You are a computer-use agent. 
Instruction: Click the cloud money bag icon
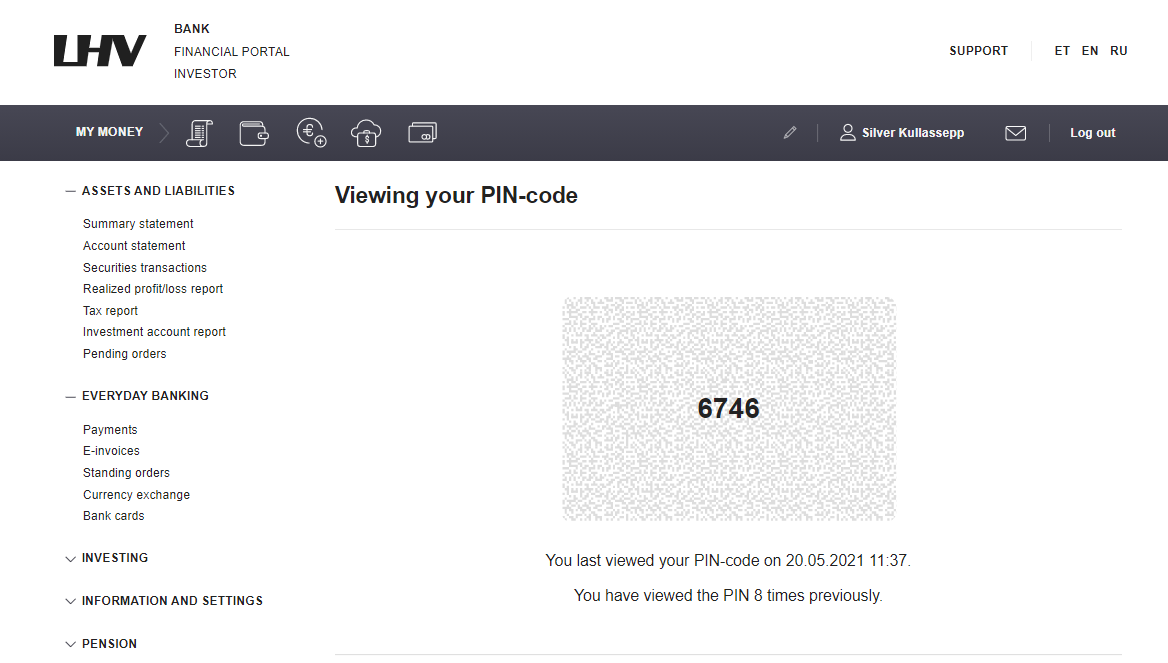[366, 133]
